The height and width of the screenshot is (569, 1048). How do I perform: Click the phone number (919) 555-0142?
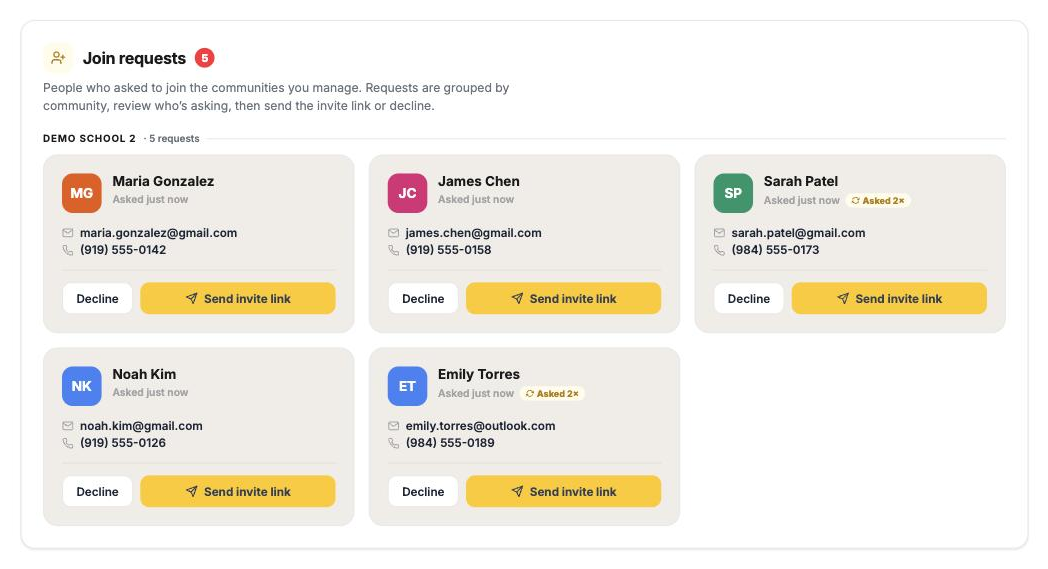(123, 250)
